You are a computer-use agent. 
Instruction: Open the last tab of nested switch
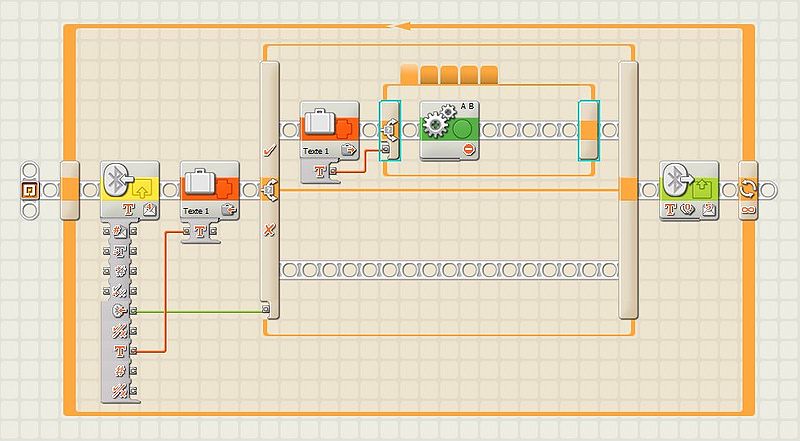pyautogui.click(x=489, y=74)
